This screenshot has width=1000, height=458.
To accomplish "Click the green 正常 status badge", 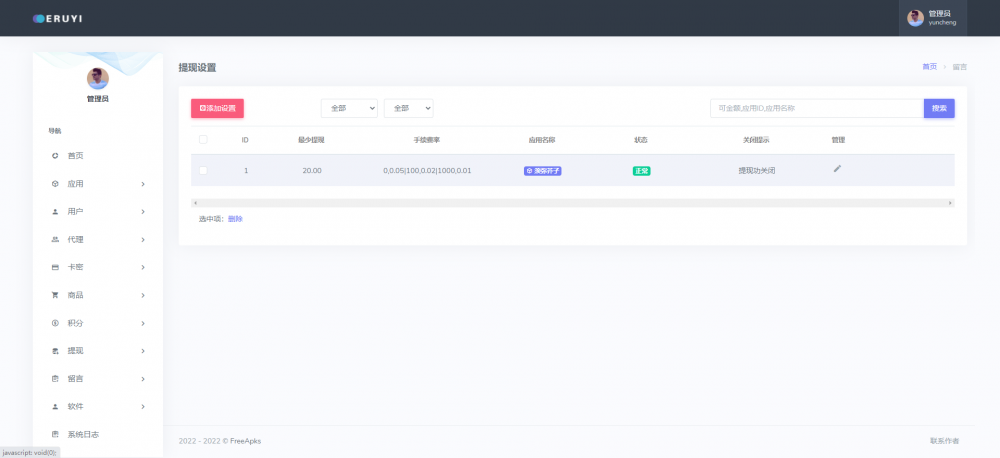I will [x=641, y=171].
